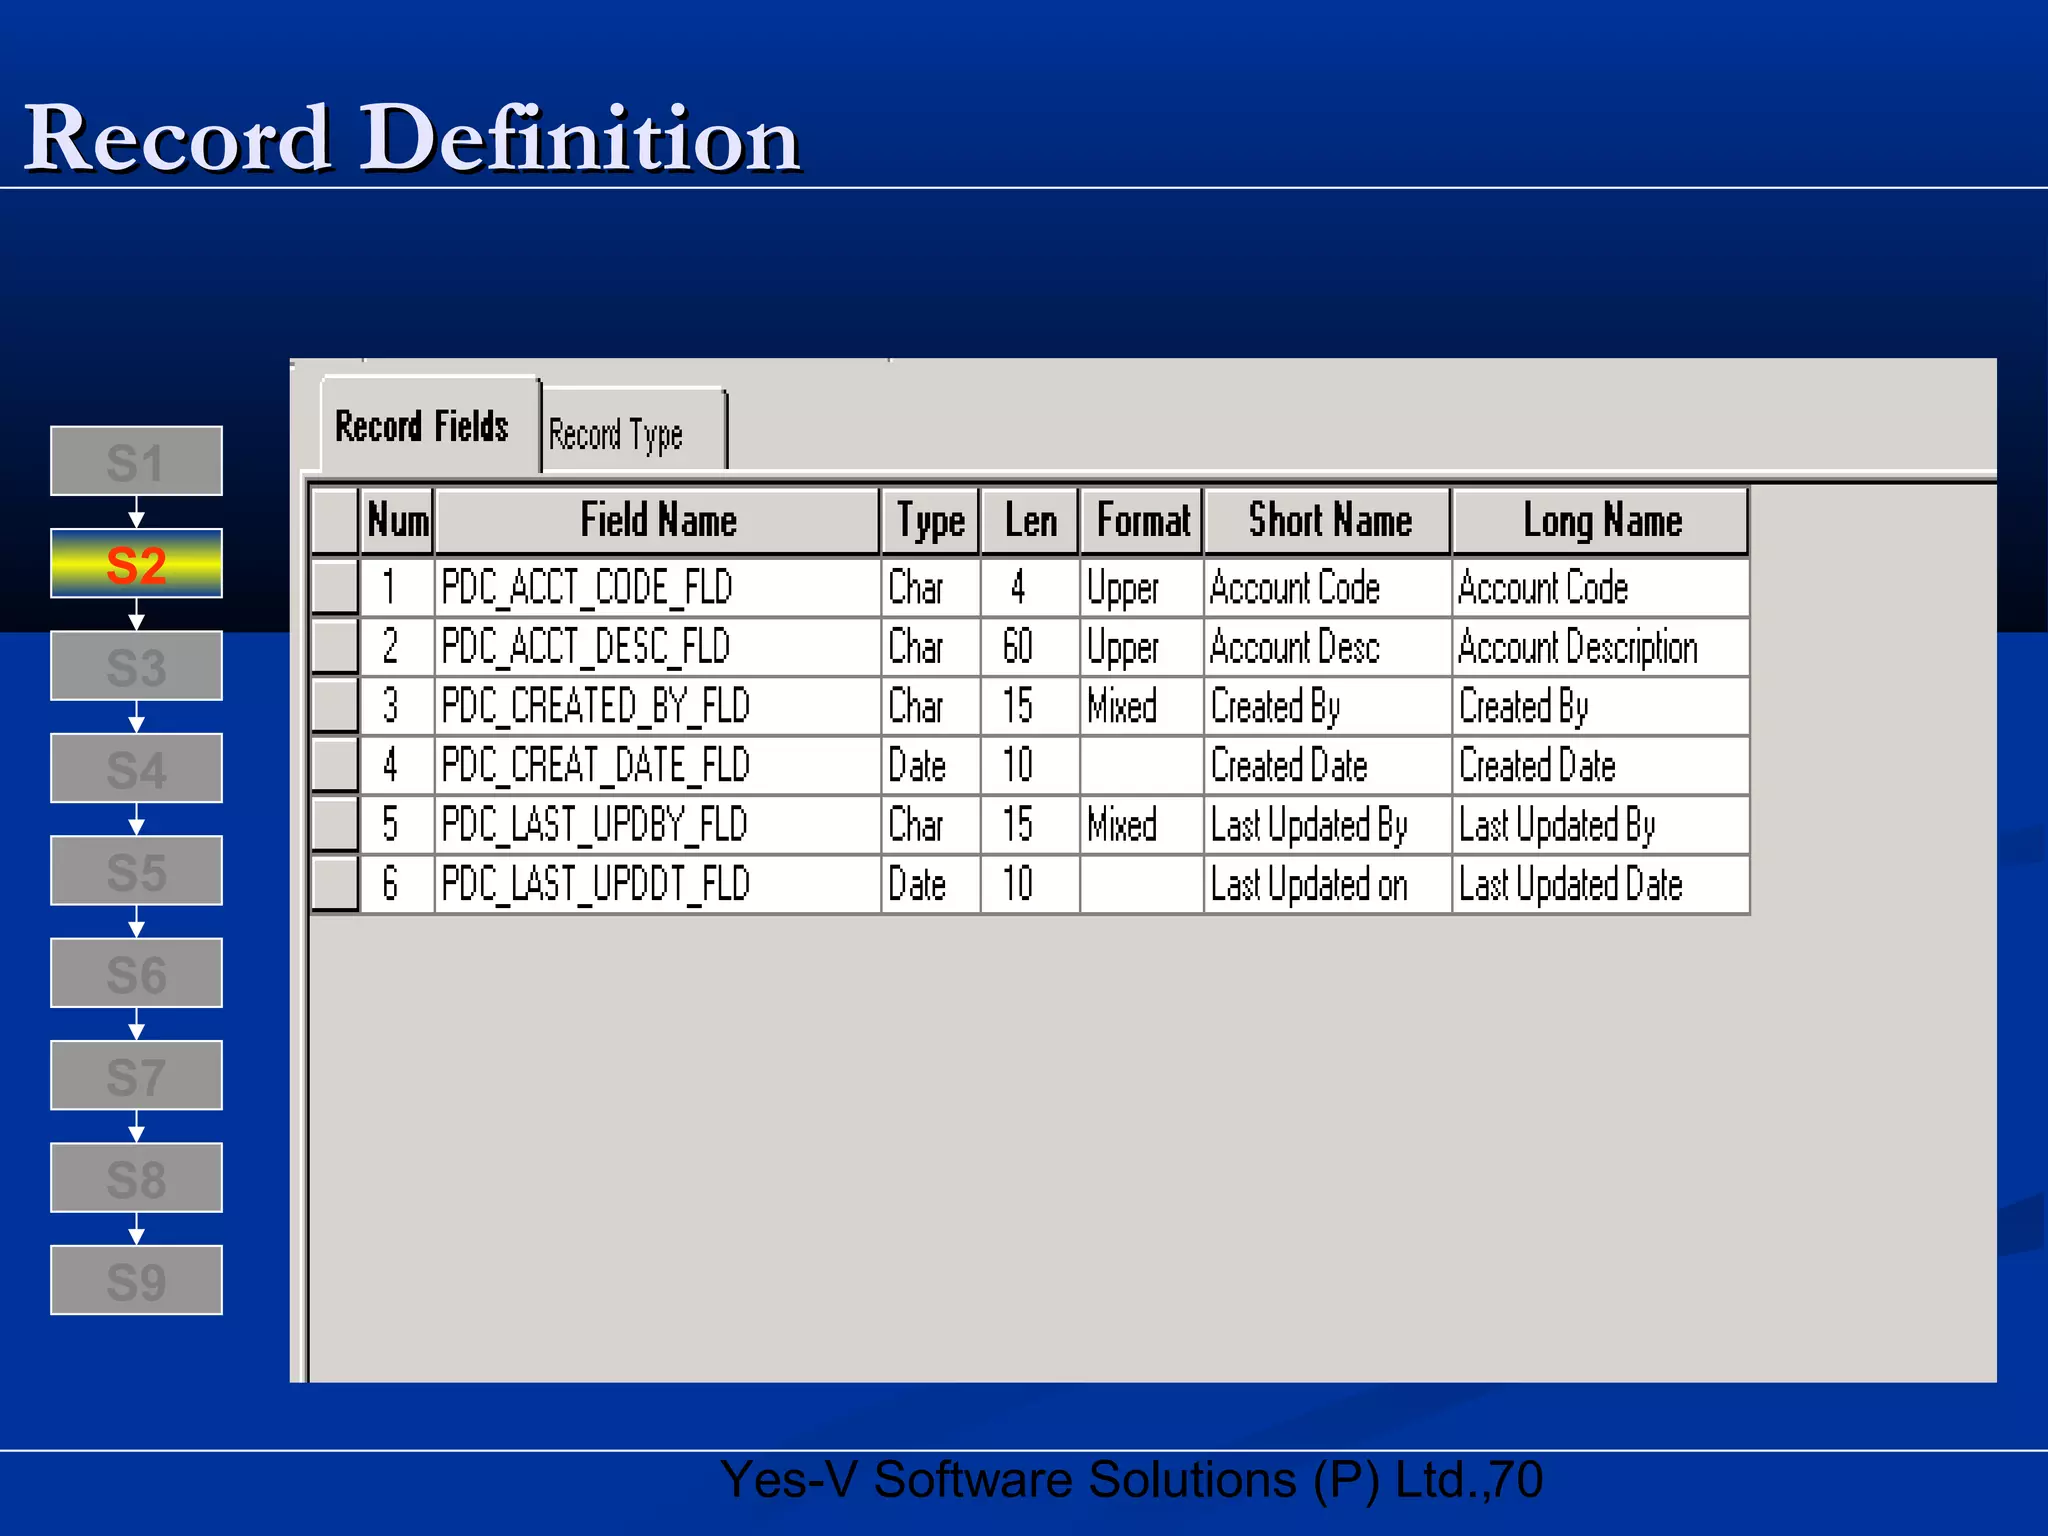2048x1536 pixels.
Task: Go to step S4 in sidebar
Action: click(137, 768)
